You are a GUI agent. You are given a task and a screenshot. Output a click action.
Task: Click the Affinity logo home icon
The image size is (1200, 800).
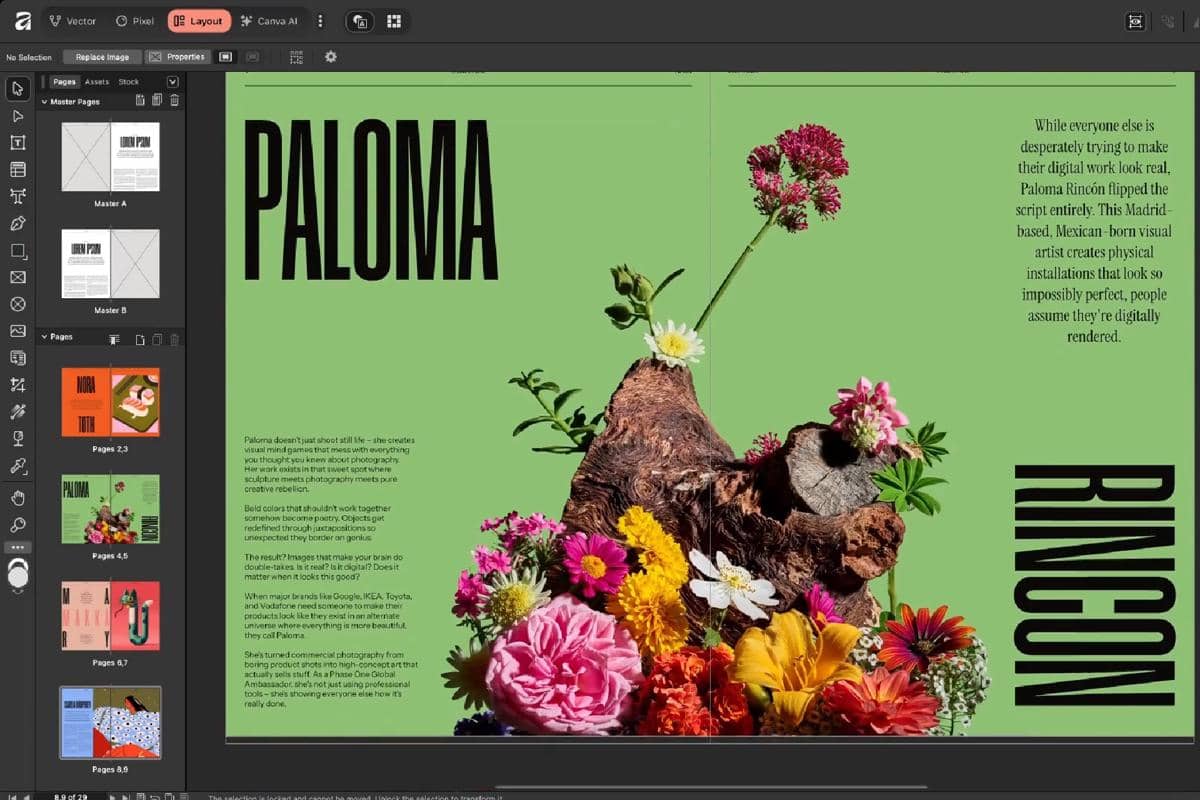point(22,20)
